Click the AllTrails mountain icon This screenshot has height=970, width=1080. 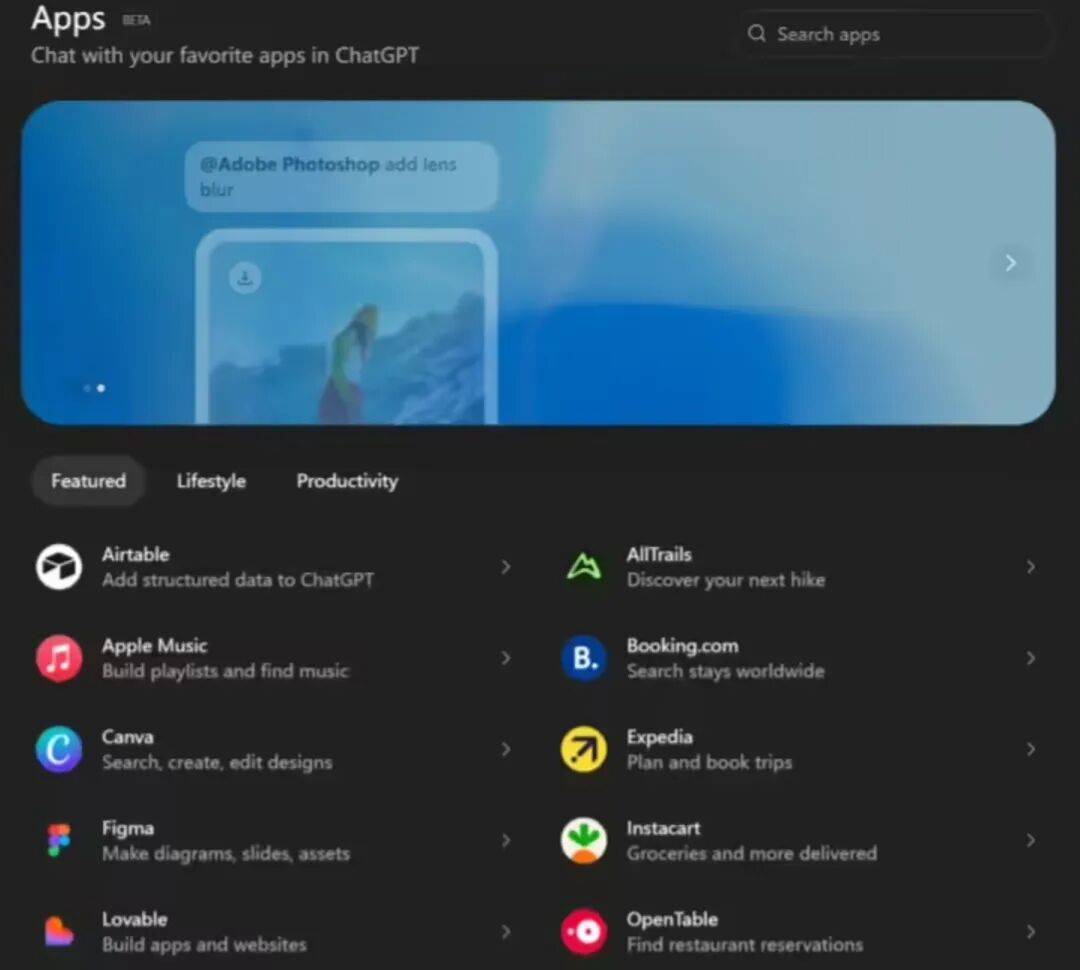tap(584, 567)
